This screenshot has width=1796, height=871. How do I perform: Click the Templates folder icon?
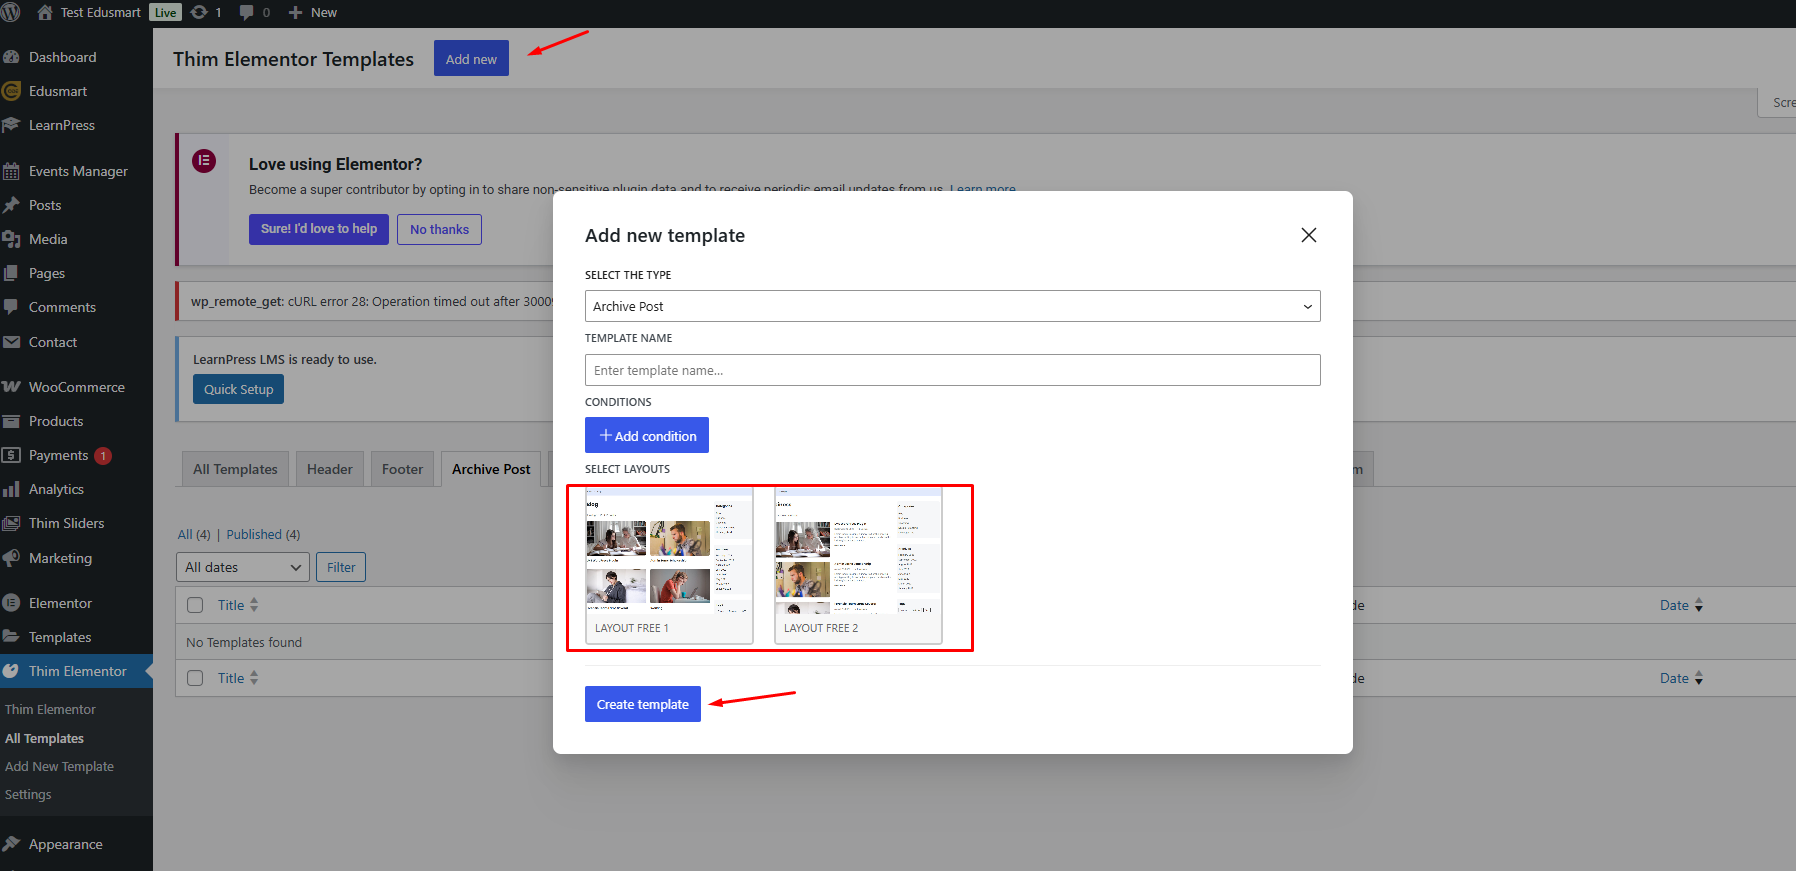click(x=12, y=637)
